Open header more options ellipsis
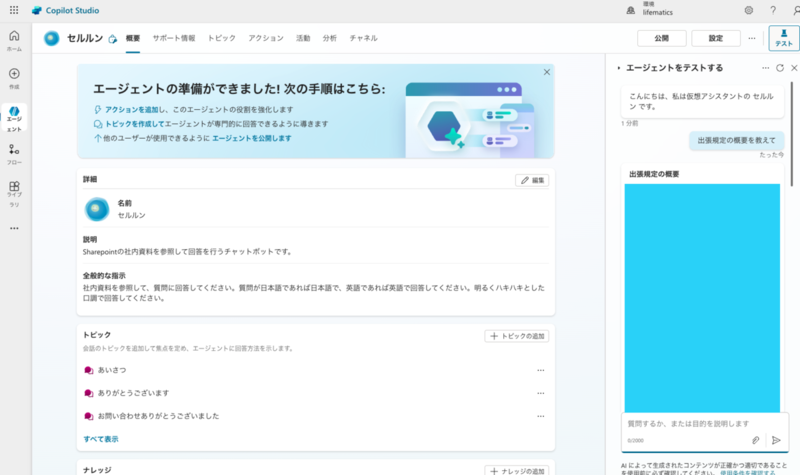 [752, 38]
